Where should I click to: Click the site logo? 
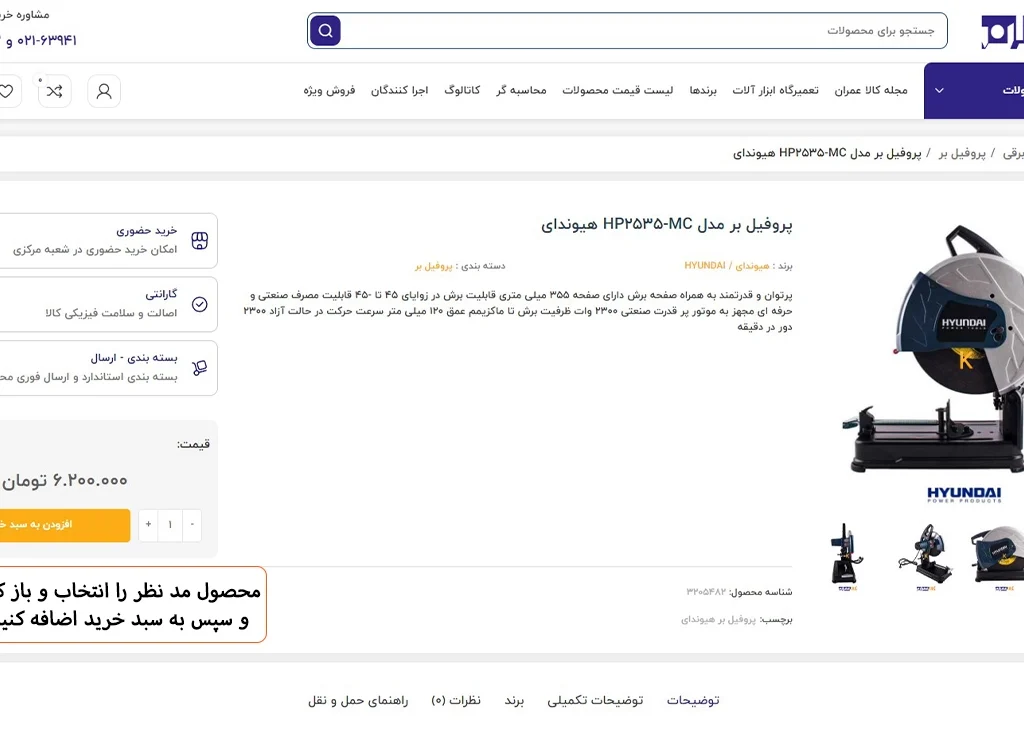1002,31
